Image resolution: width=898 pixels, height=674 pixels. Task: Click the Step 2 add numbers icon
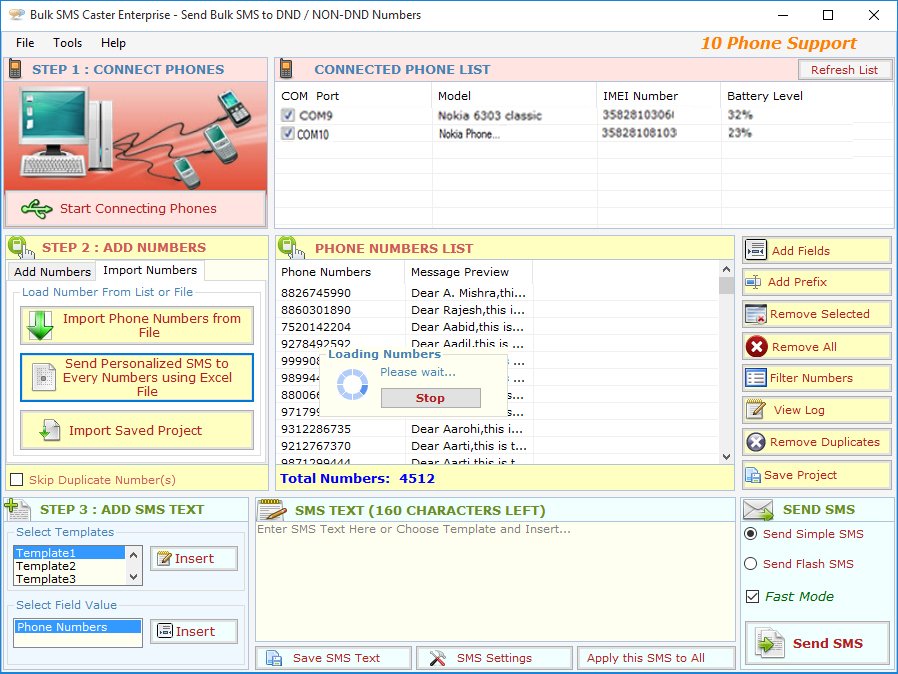19,247
